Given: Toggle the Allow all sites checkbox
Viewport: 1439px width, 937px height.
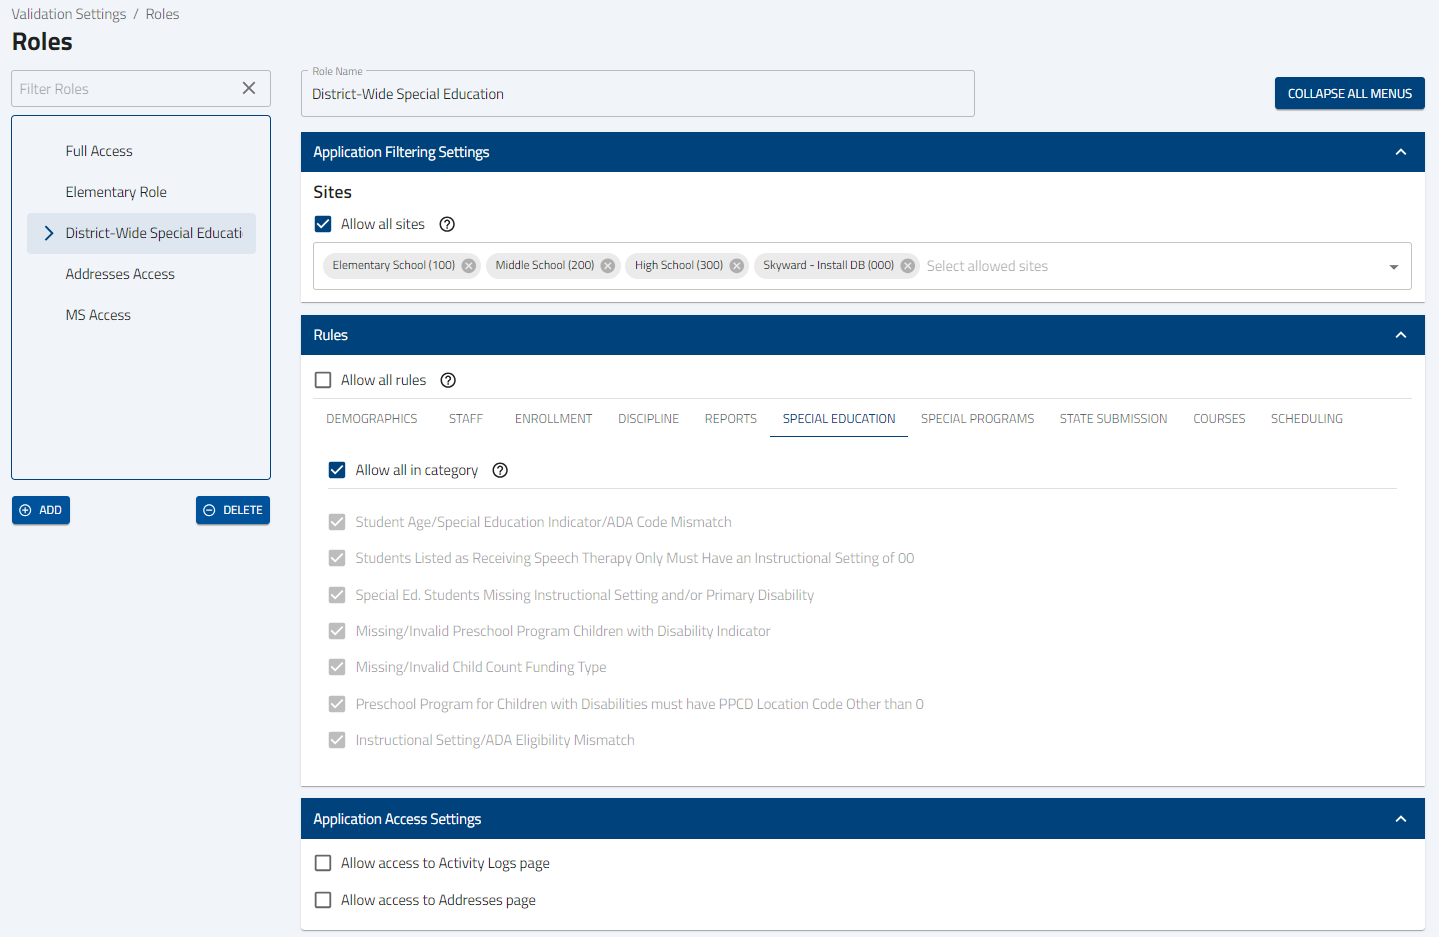Looking at the screenshot, I should pyautogui.click(x=323, y=224).
